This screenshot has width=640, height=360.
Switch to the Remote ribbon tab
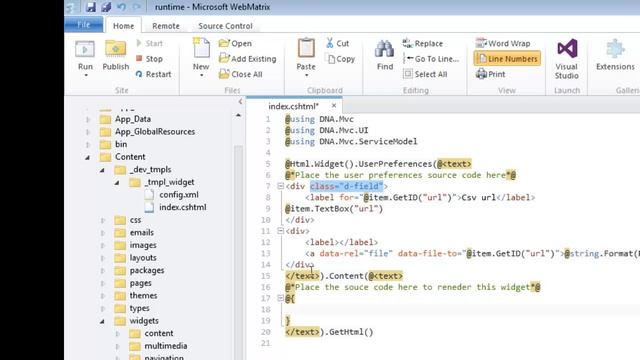(166, 26)
